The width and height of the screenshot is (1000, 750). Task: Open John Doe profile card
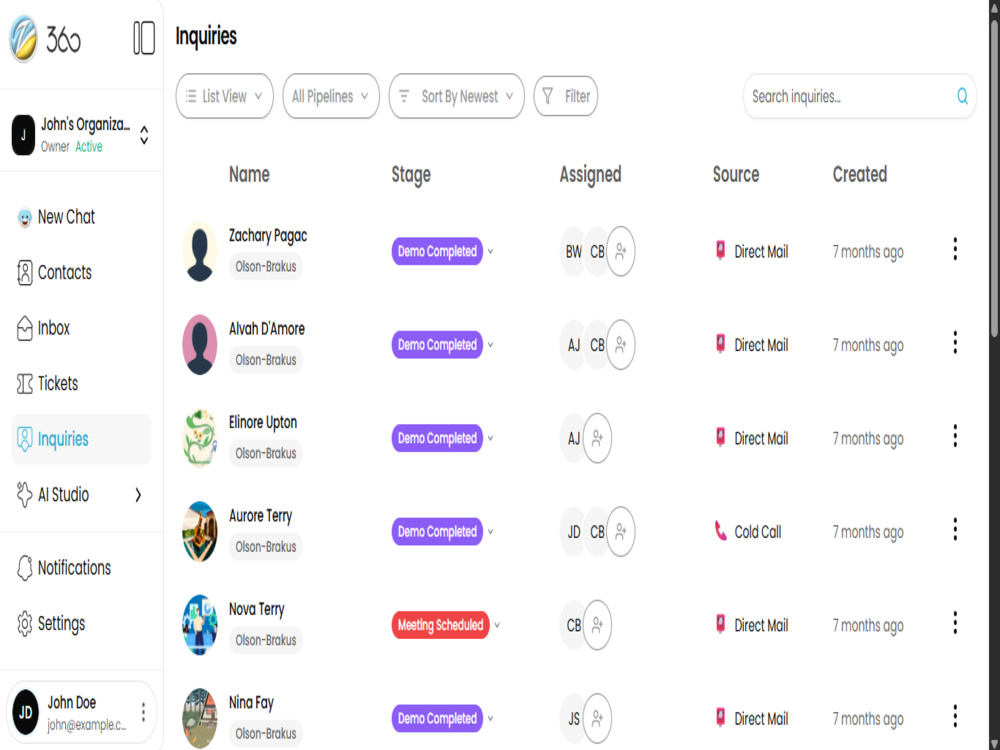[82, 712]
